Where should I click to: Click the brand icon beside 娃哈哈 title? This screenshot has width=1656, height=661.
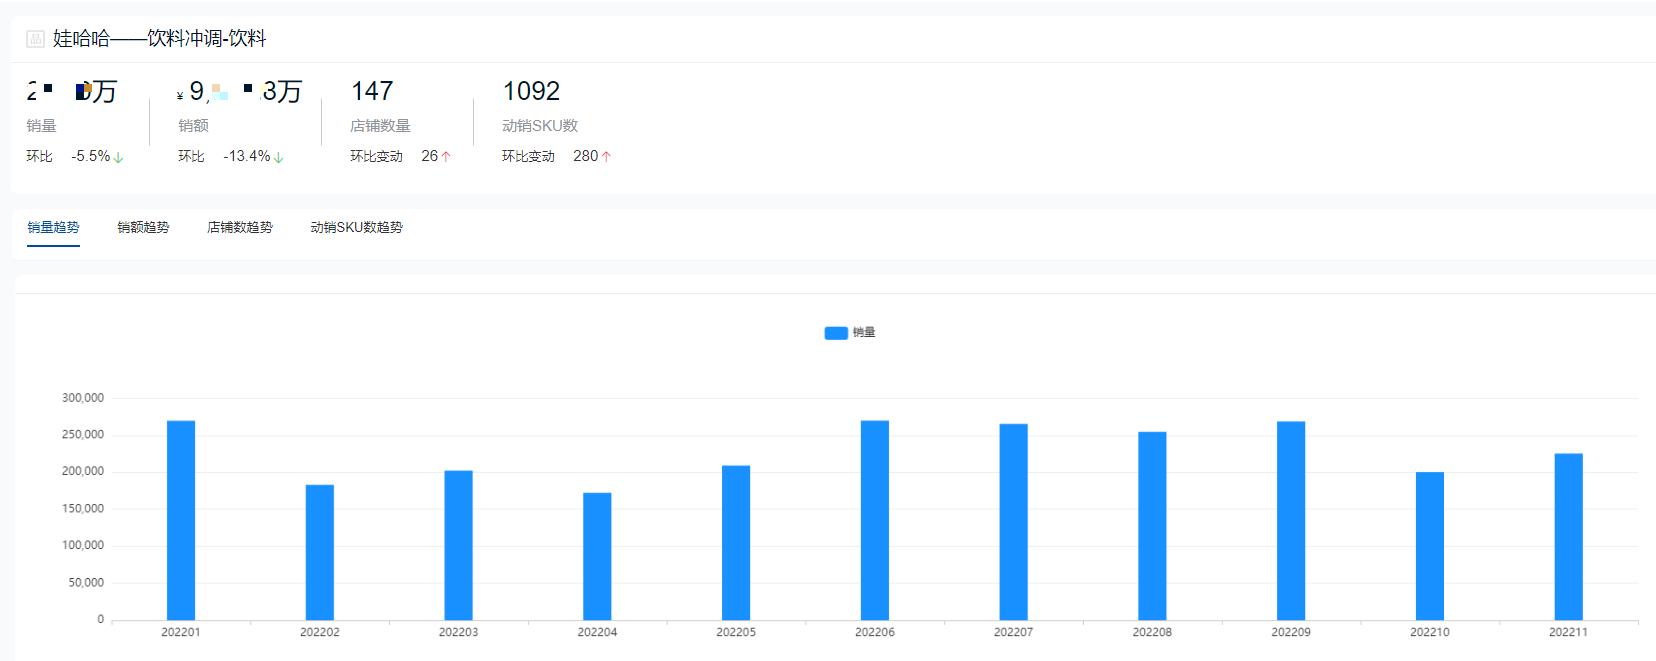point(35,39)
